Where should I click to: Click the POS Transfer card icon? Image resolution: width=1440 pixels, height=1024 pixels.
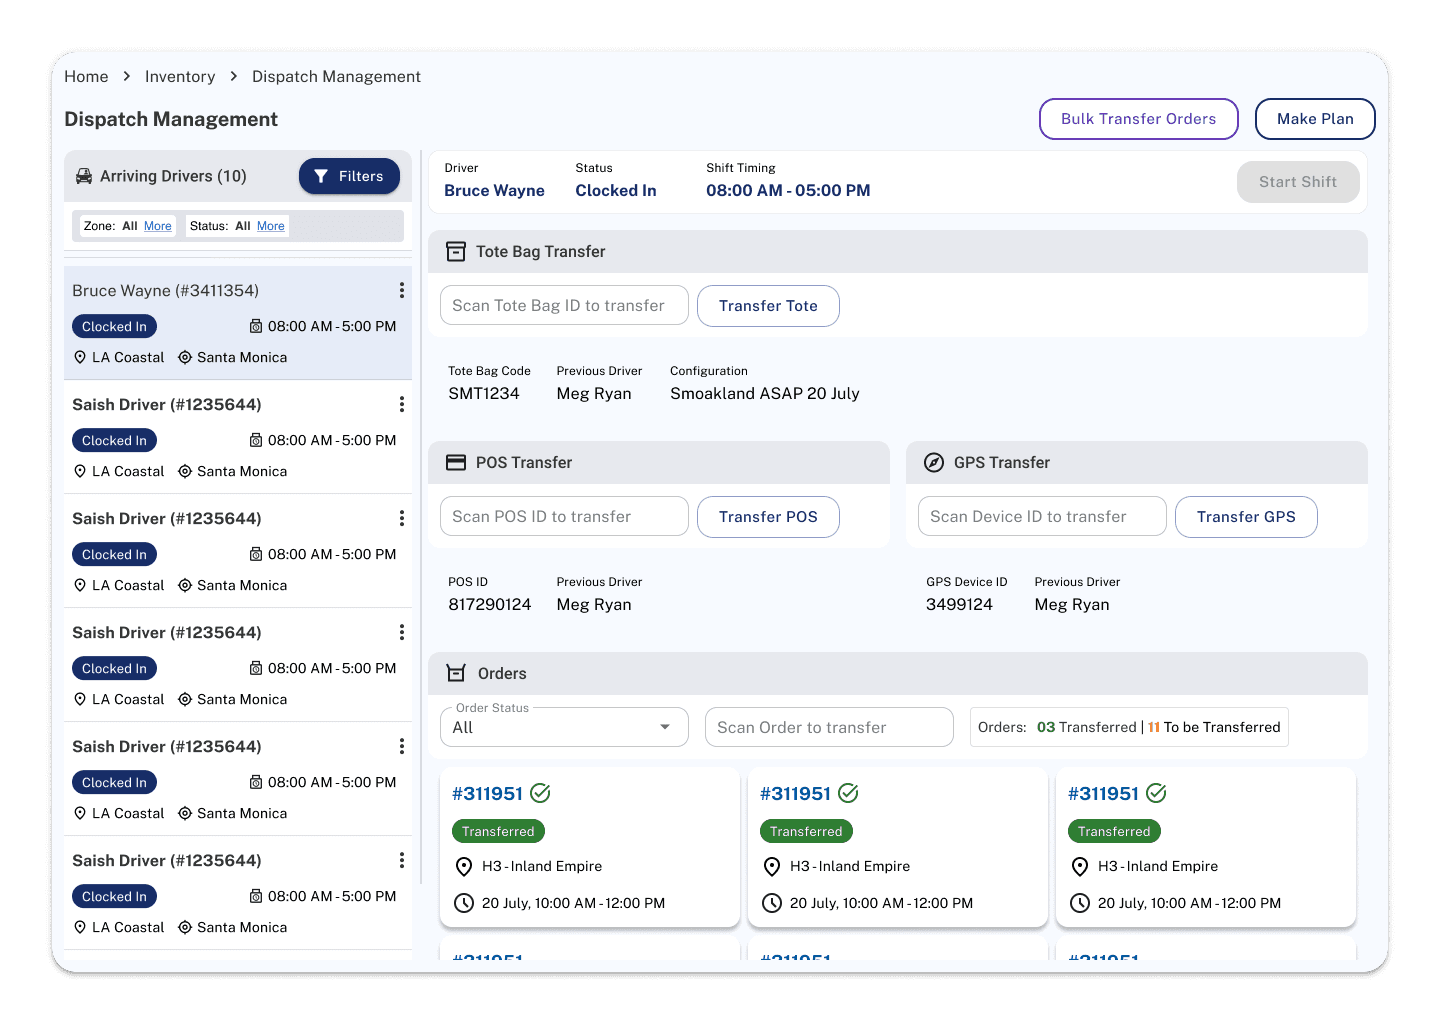click(x=456, y=463)
